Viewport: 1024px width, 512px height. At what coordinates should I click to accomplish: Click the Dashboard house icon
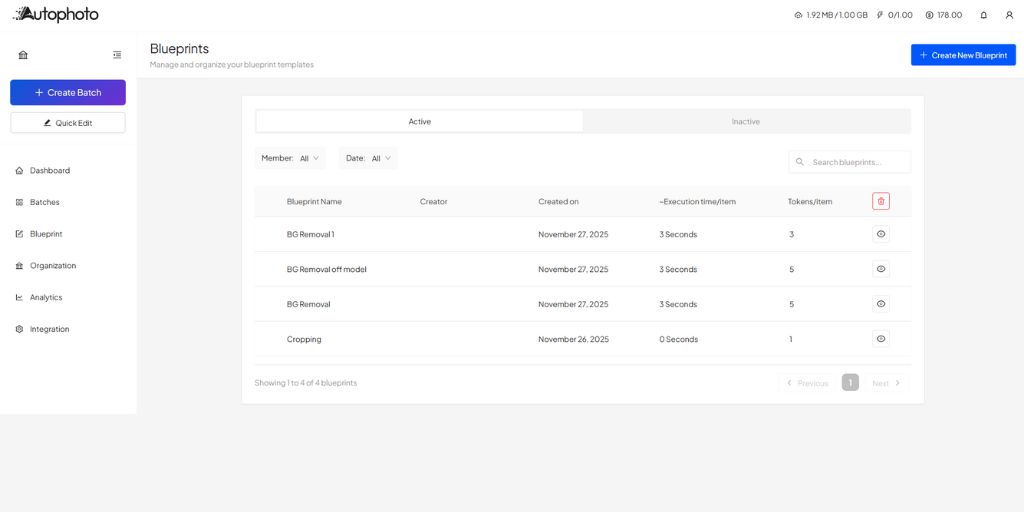tap(19, 170)
